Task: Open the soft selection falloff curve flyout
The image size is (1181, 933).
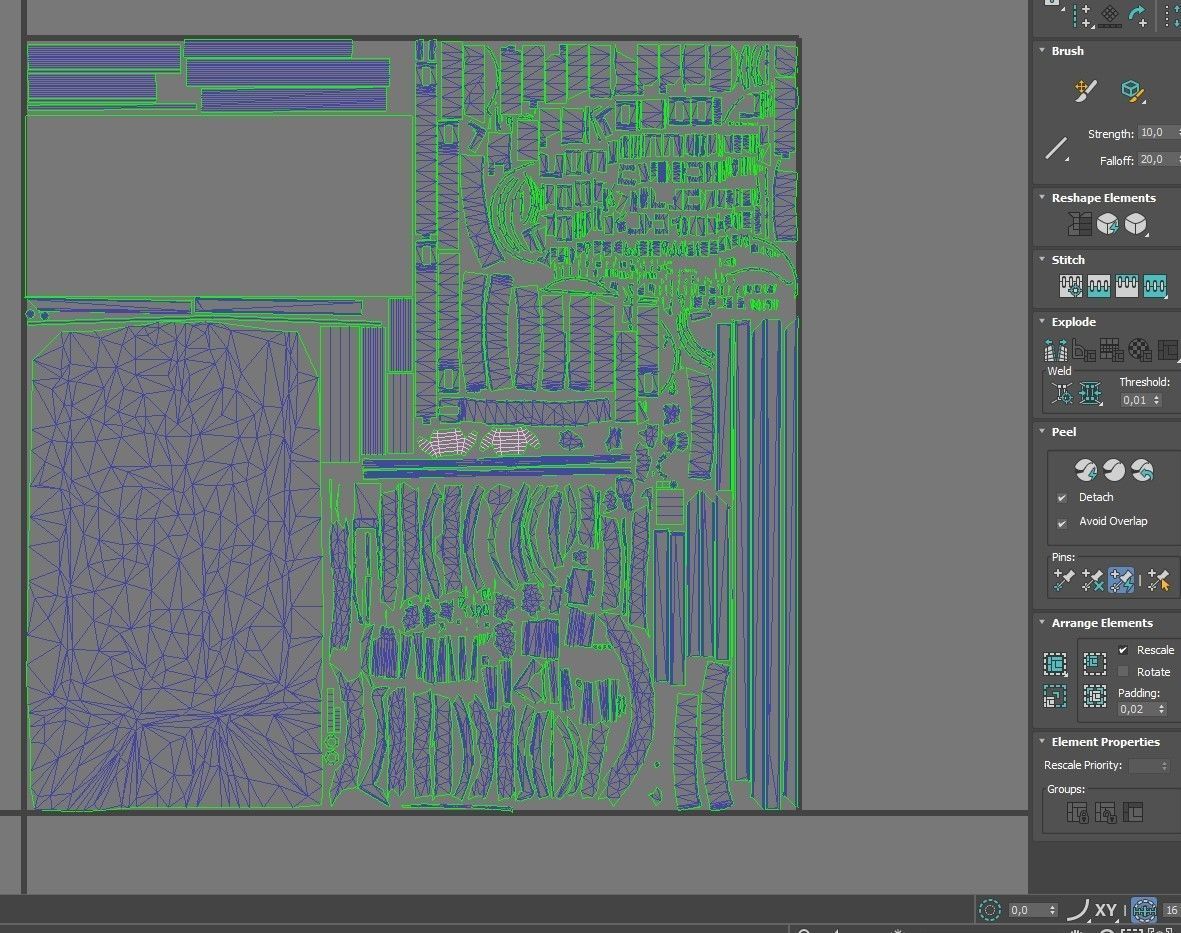Action: pos(1078,910)
